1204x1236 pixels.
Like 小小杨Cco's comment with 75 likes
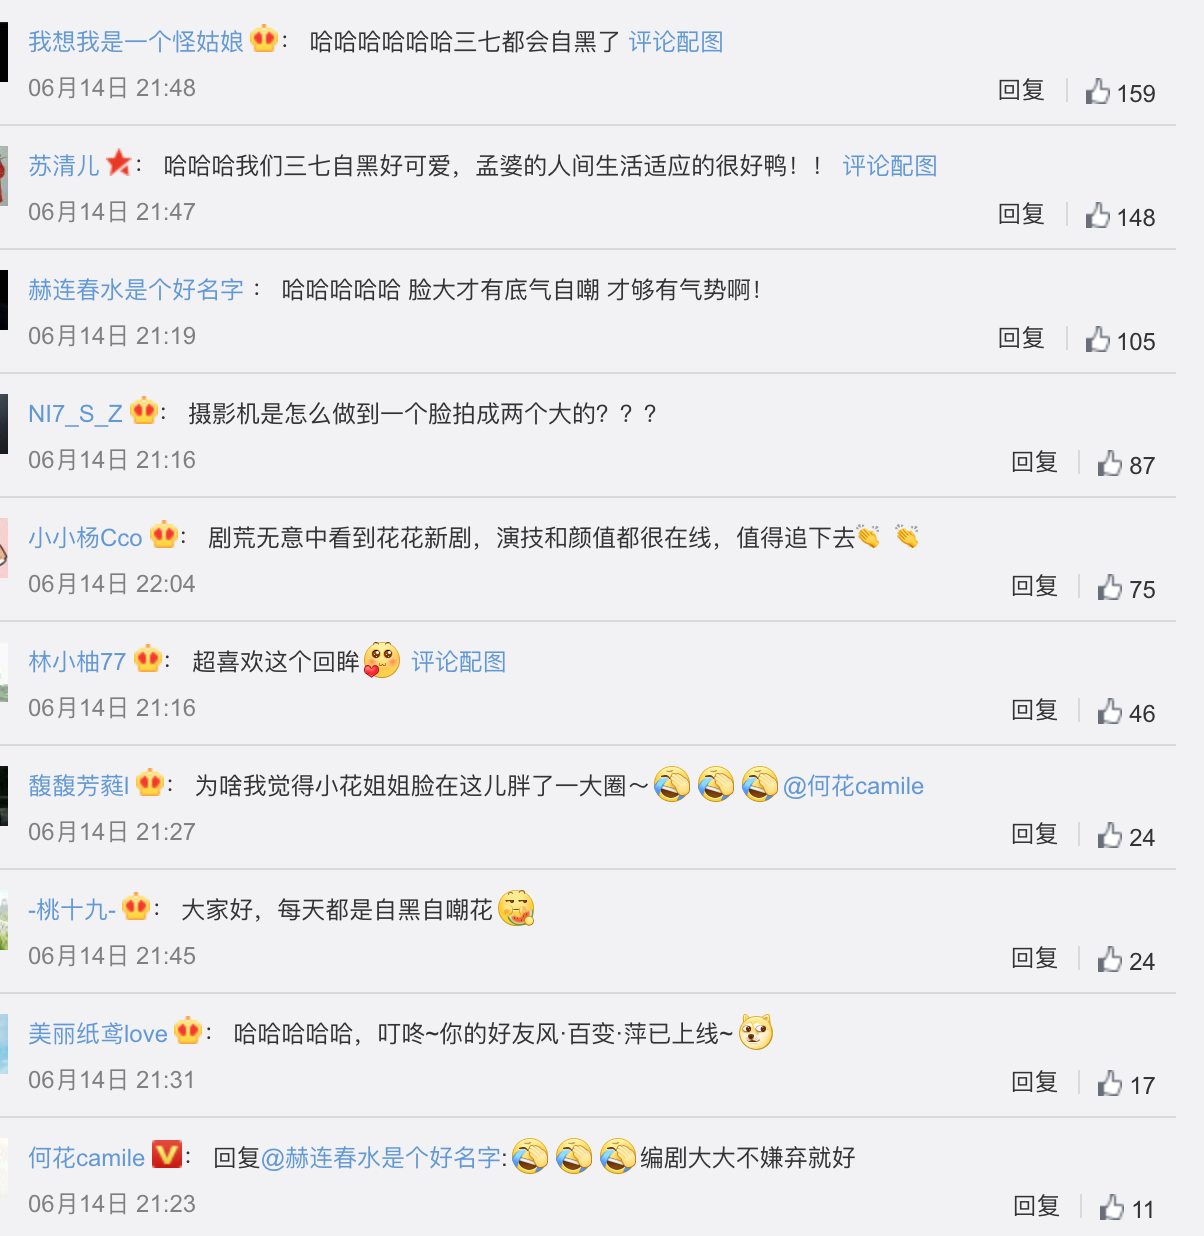1110,587
